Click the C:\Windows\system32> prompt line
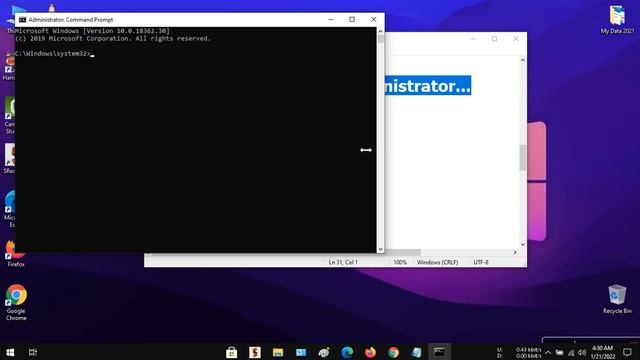This screenshot has height=360, width=640. coord(54,54)
